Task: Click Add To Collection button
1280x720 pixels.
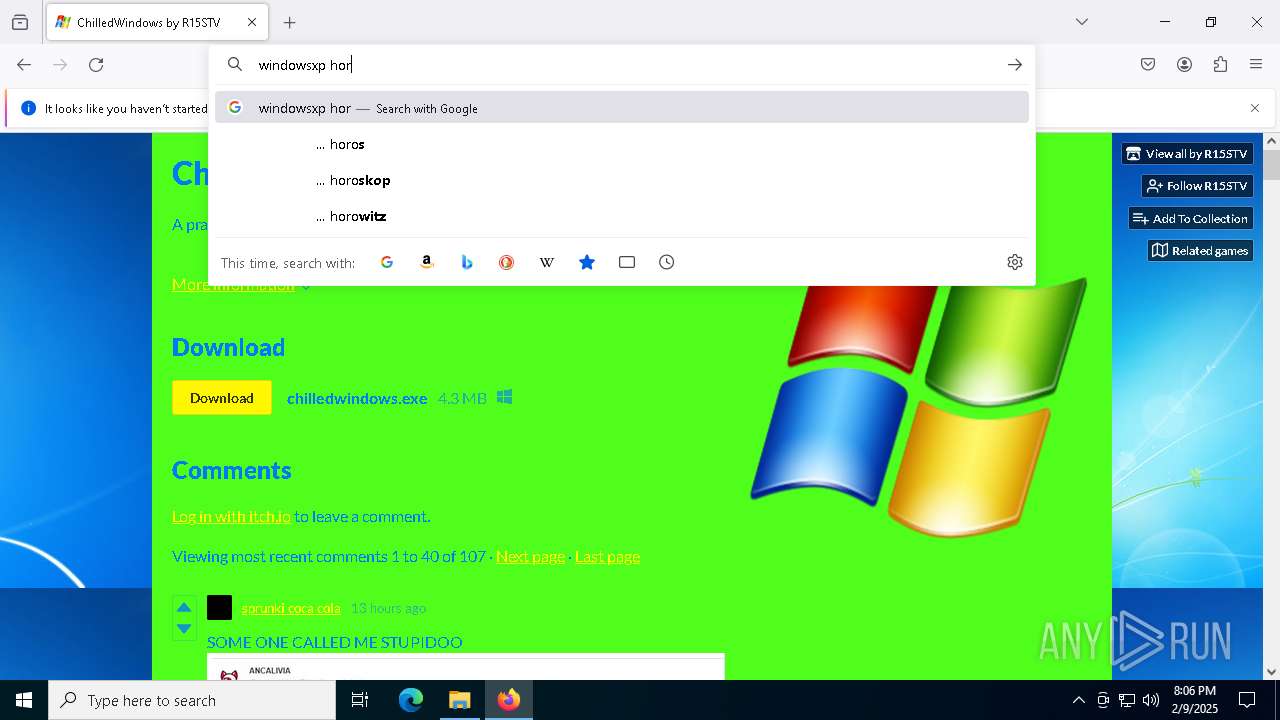Action: tap(1190, 218)
